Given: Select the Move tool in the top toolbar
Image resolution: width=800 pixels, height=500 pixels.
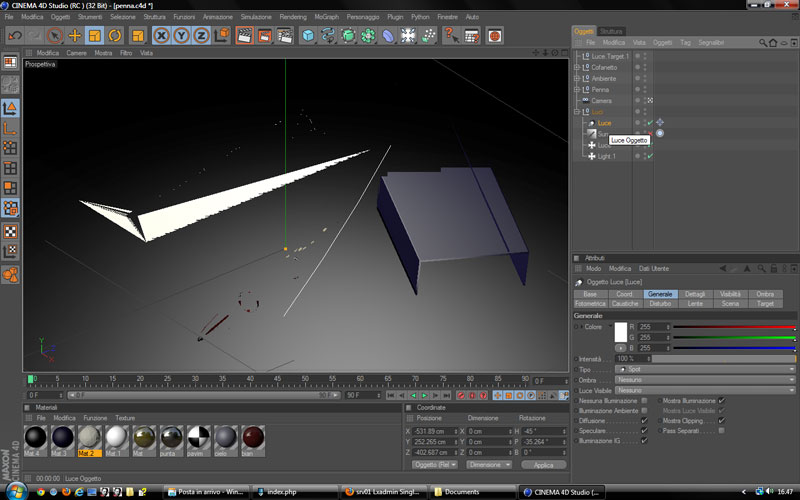Looking at the screenshot, I should coord(75,36).
